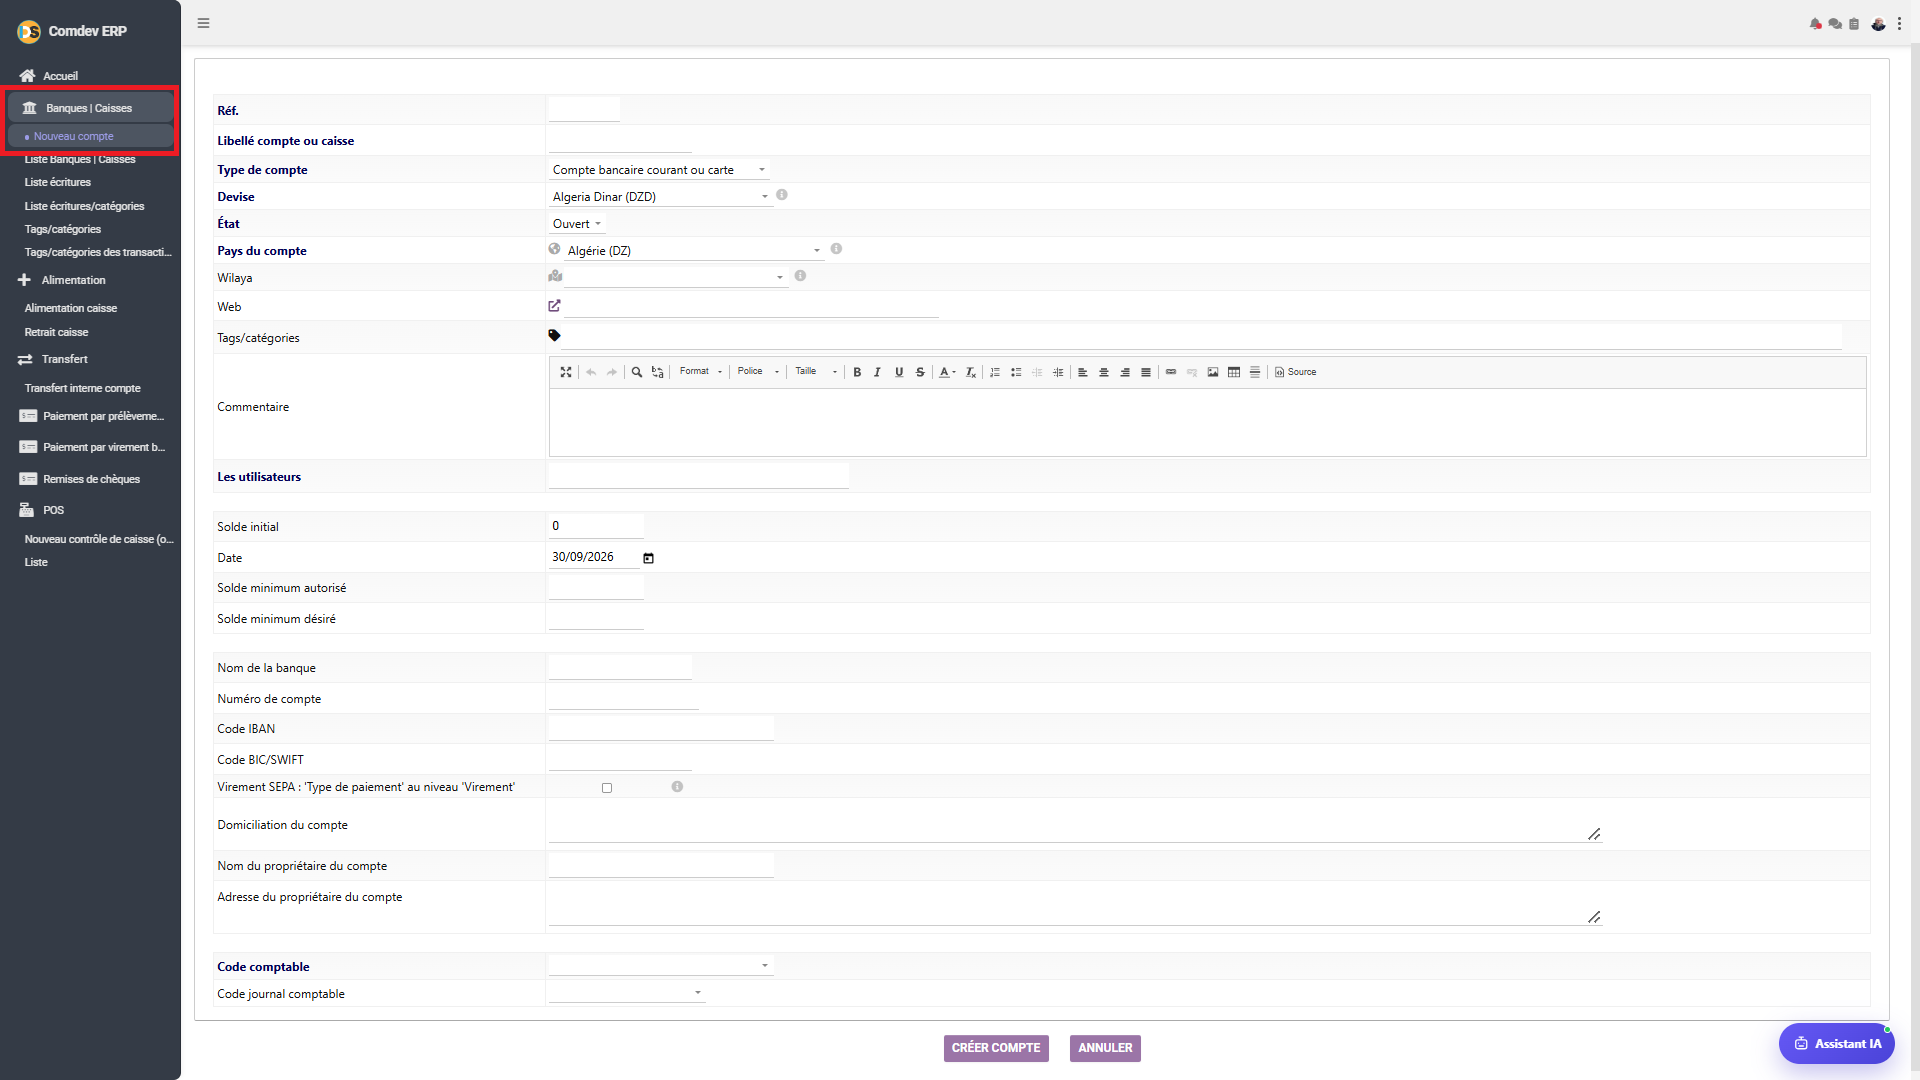The width and height of the screenshot is (1920, 1080).
Task: Click ANNULER button
Action: click(1105, 1048)
